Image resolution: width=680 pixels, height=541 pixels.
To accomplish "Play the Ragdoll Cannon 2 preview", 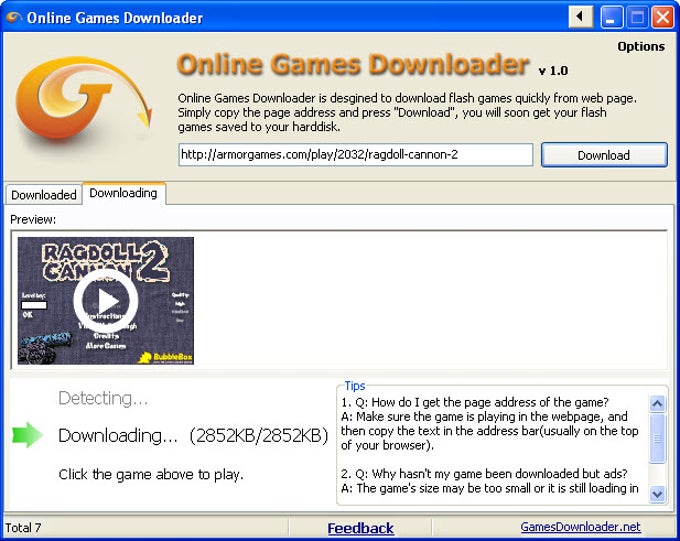I will (106, 301).
